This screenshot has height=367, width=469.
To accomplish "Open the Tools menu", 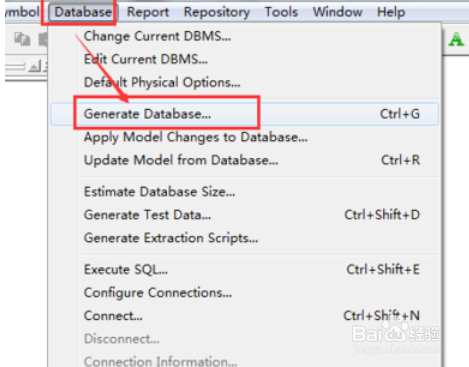I will (x=281, y=12).
